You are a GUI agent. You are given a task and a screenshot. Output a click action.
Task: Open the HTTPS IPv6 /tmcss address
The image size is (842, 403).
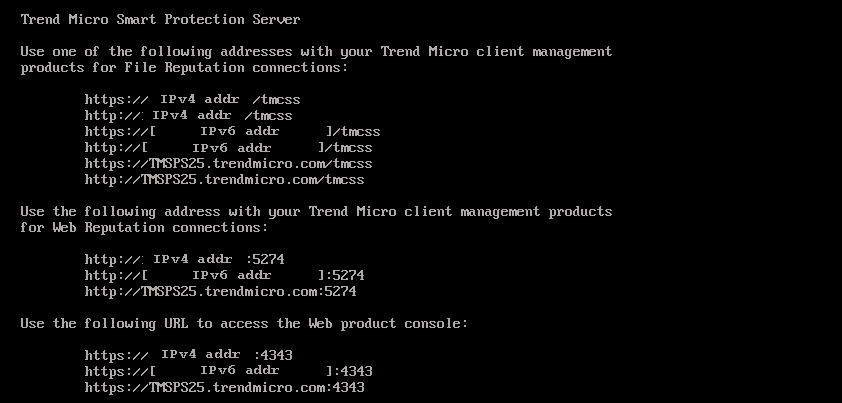pos(232,132)
